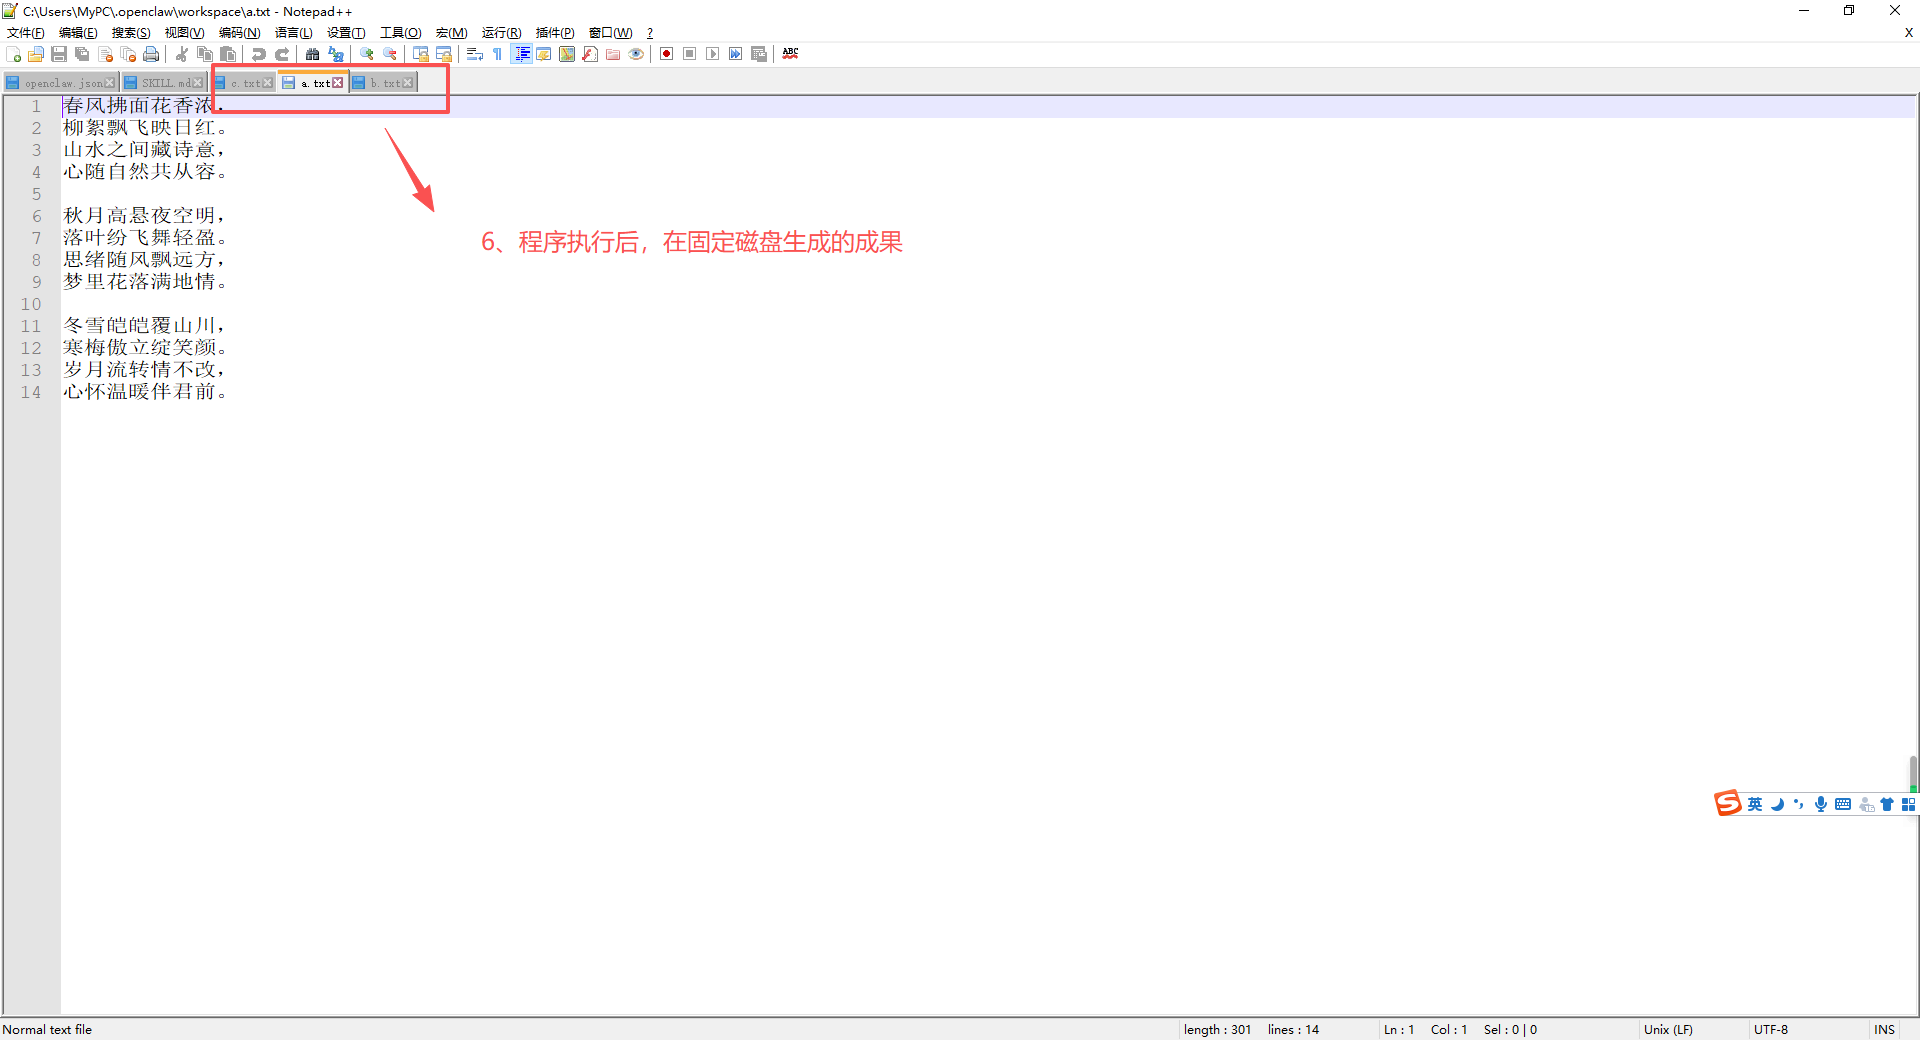The height and width of the screenshot is (1040, 1920).
Task: Copy selection using the Copy toolbar icon
Action: (205, 54)
